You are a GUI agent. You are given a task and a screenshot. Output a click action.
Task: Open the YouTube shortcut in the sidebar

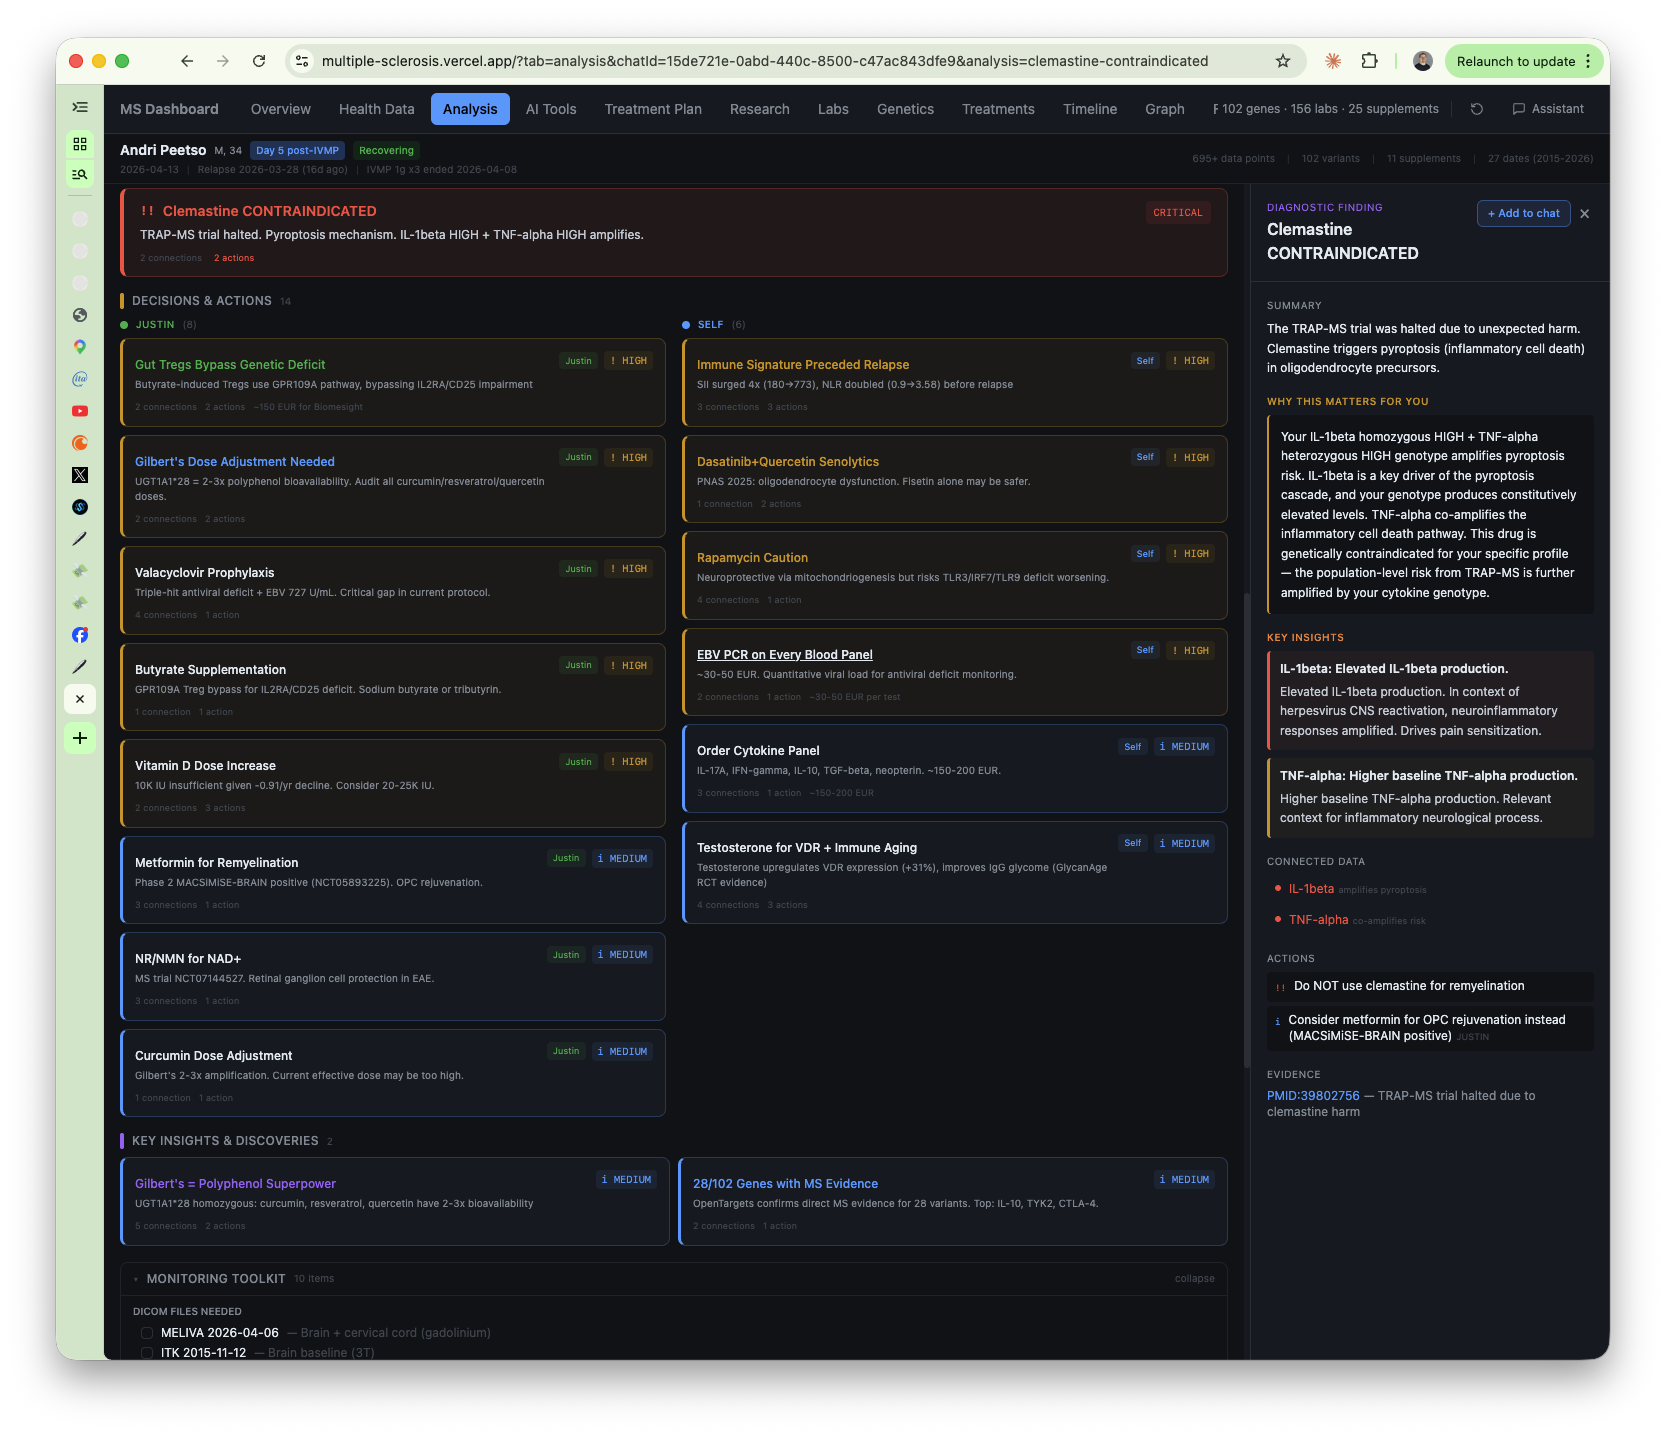pos(80,411)
